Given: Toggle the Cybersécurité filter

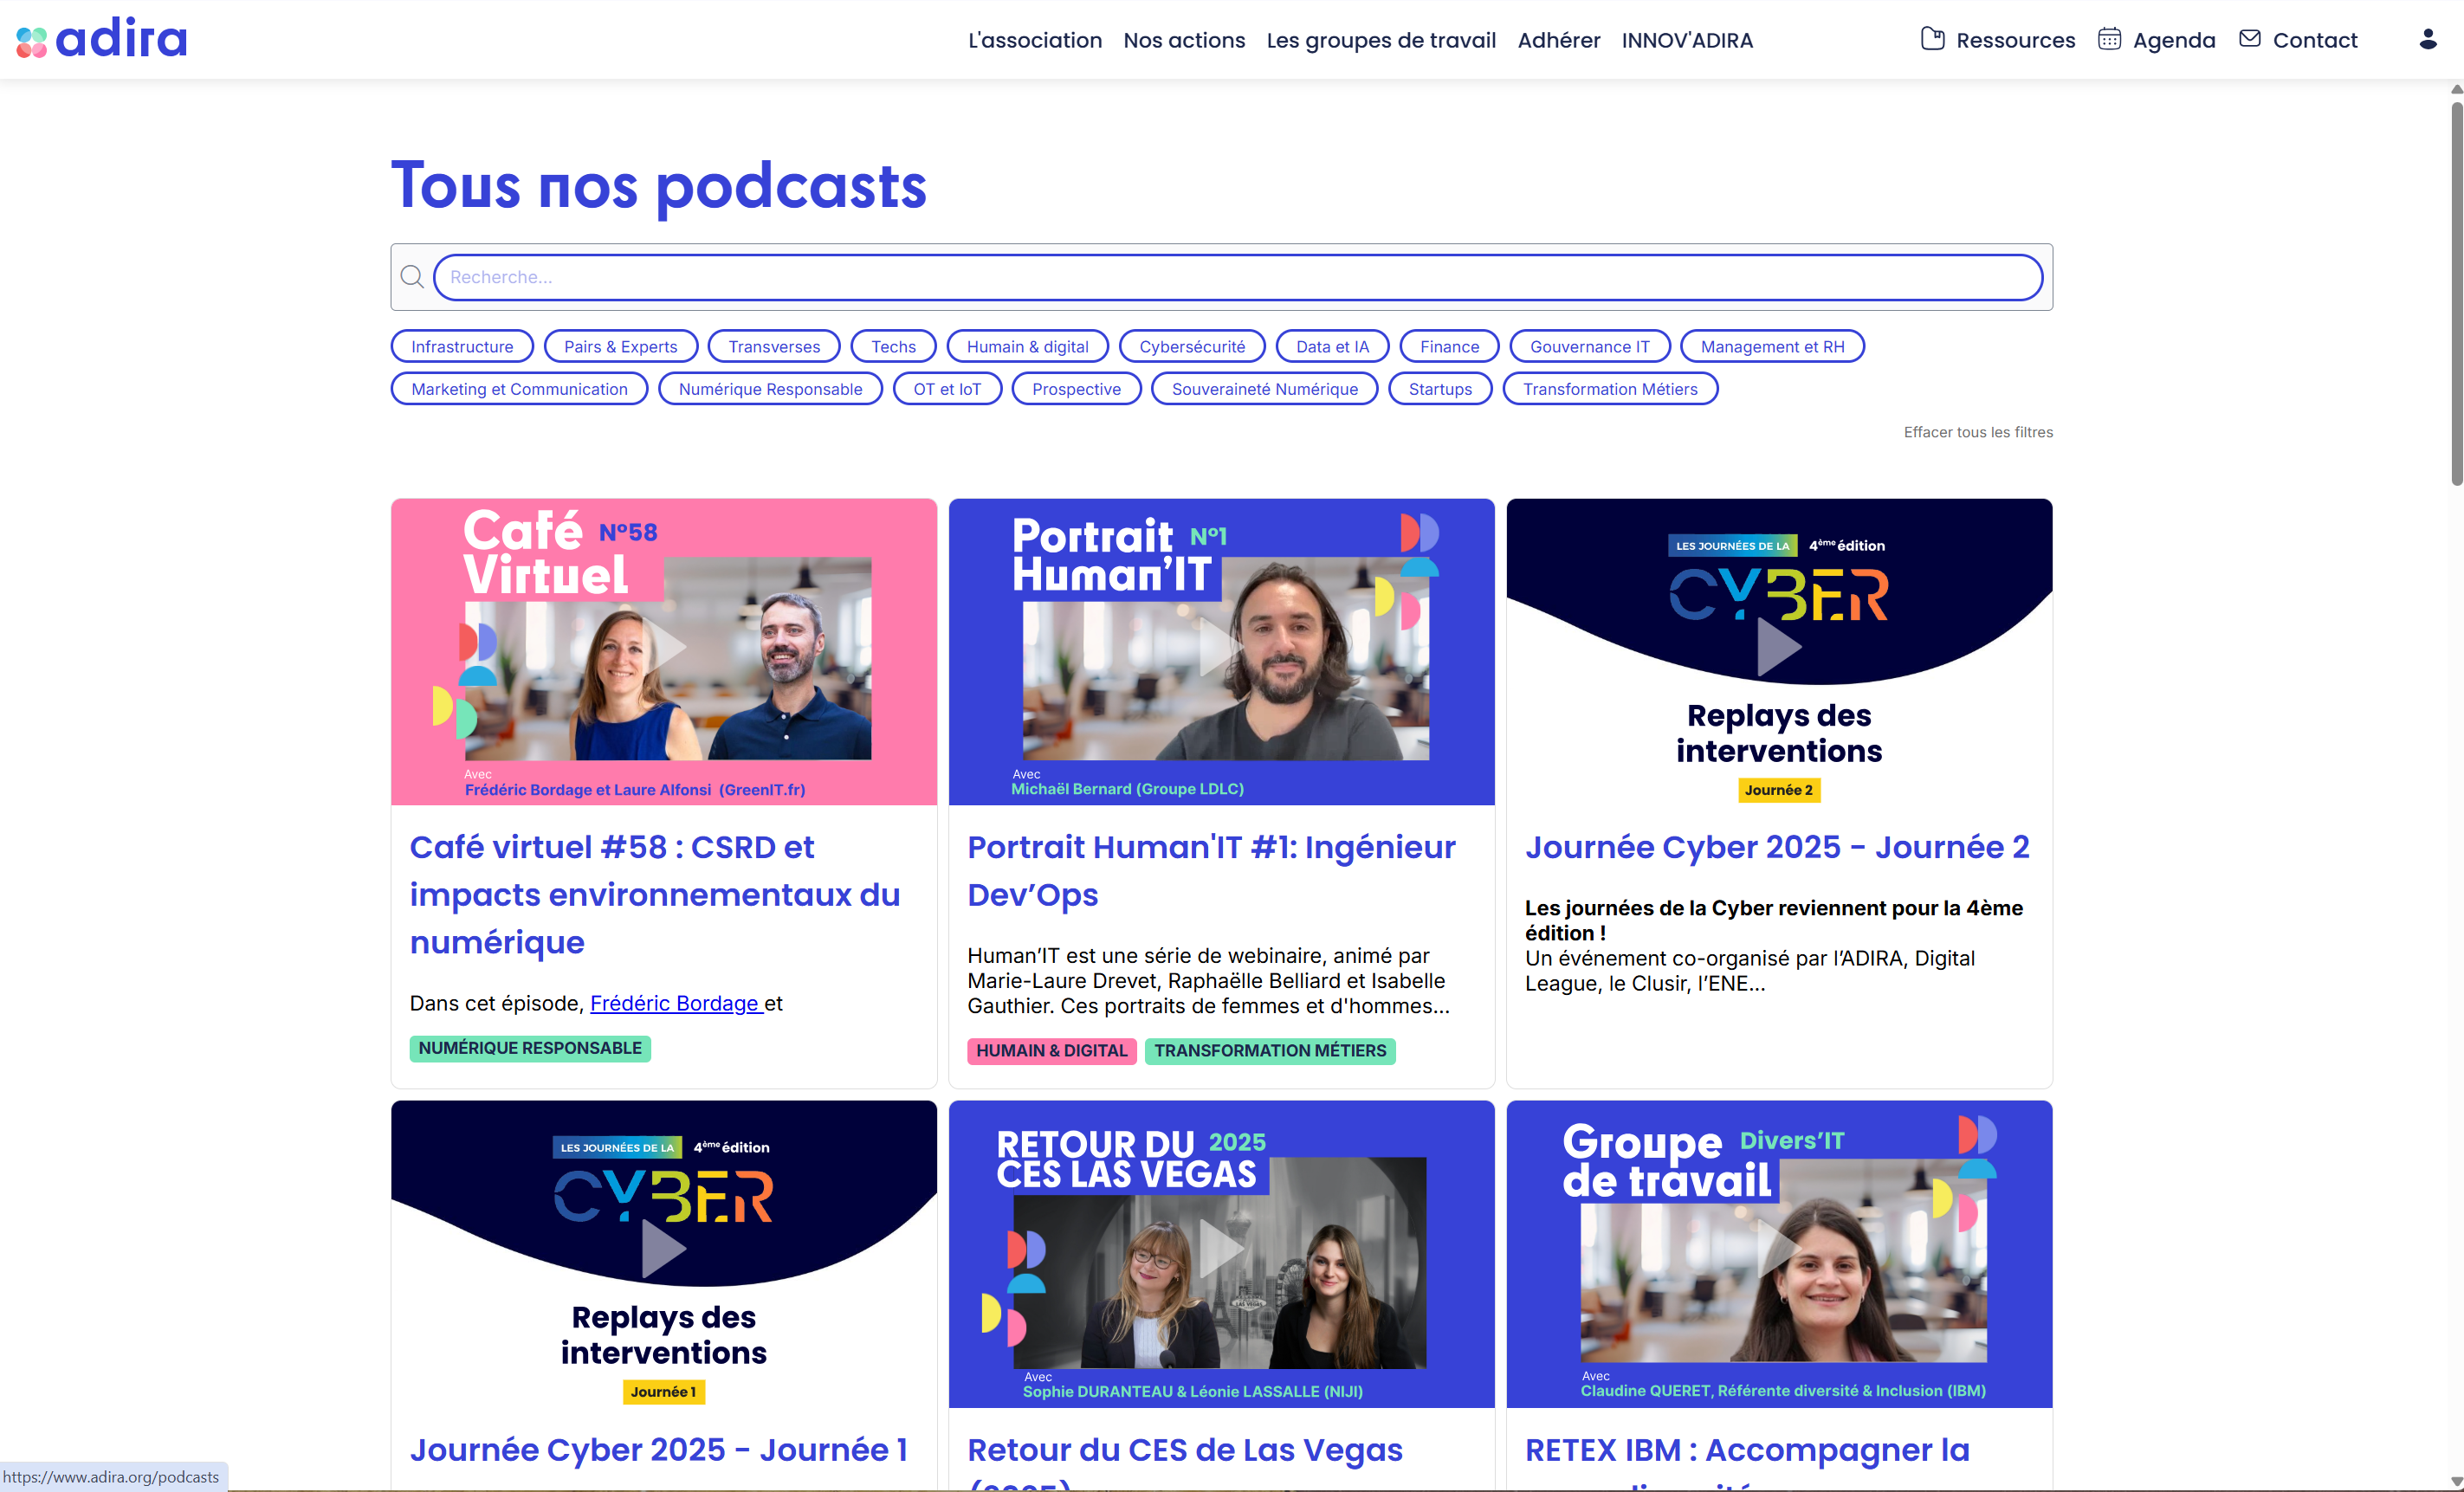Looking at the screenshot, I should [1191, 346].
